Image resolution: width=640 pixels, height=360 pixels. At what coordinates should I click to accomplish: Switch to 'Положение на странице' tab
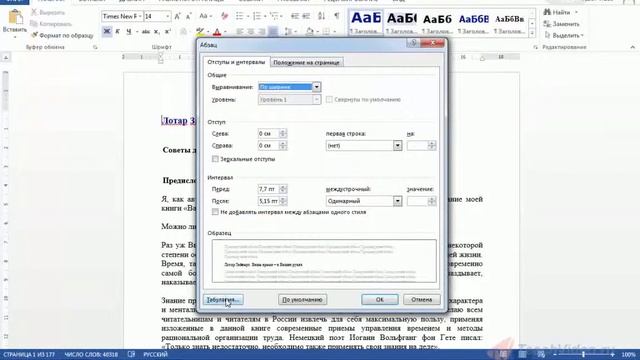(x=306, y=62)
